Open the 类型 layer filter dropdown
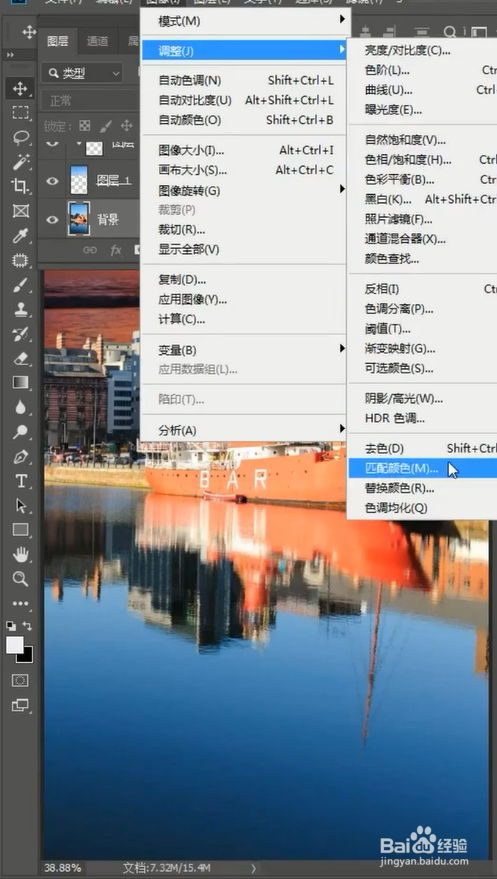The height and width of the screenshot is (879, 497). (83, 73)
